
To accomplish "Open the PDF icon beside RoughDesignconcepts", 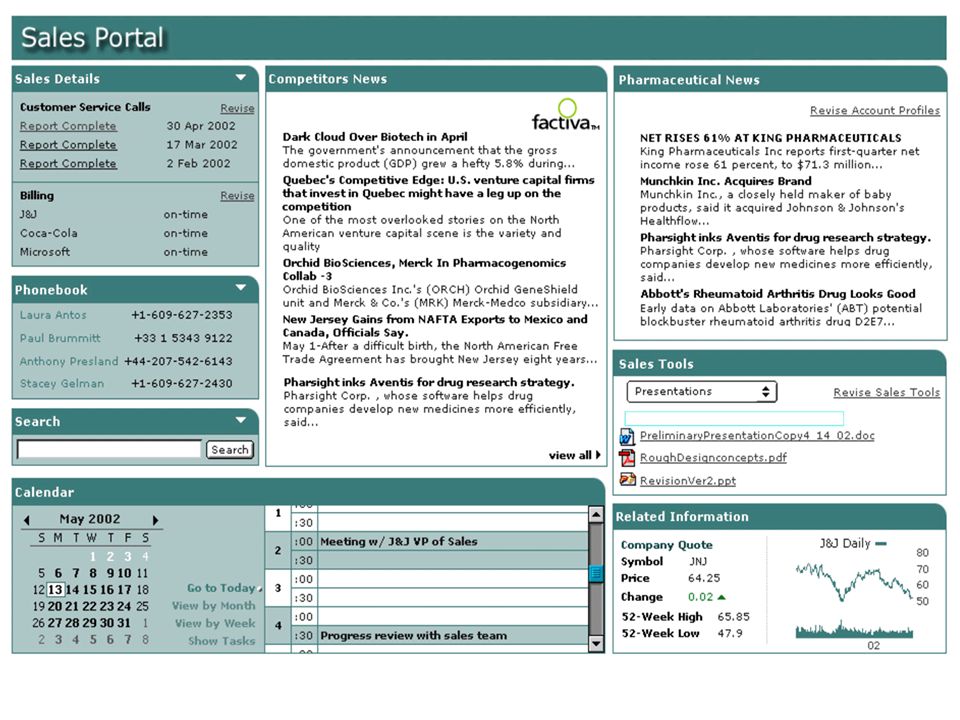I will [626, 458].
